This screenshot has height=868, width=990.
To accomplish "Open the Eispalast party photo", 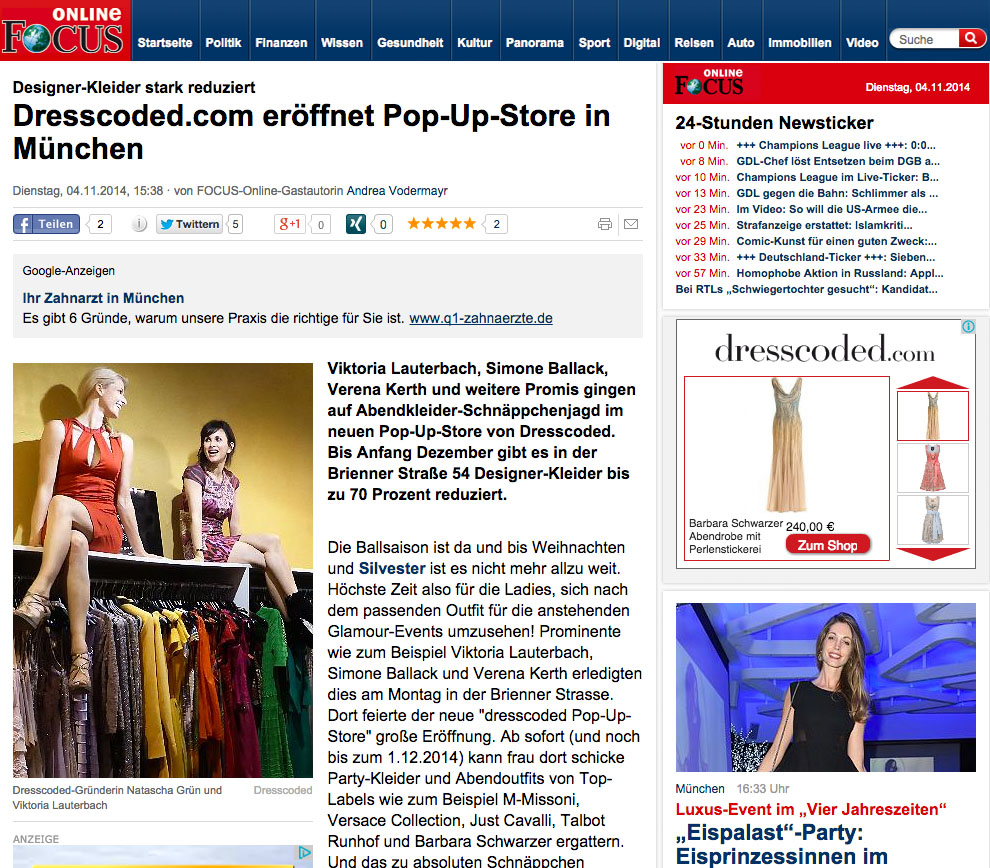I will click(x=826, y=687).
